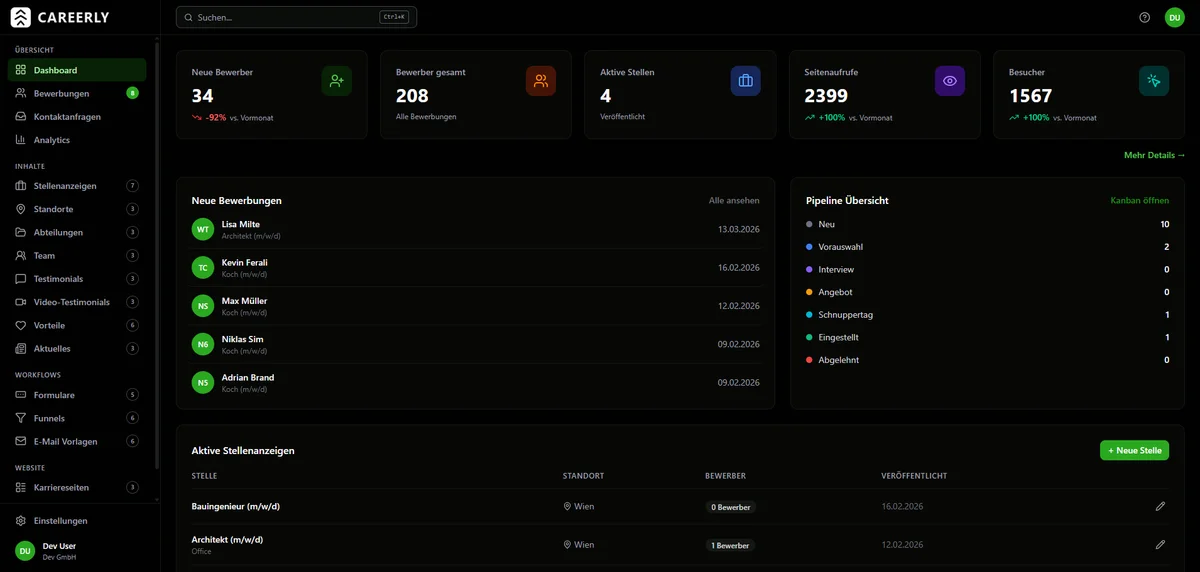This screenshot has height=572, width=1200.
Task: Follow the Mehr Details link
Action: (x=1154, y=155)
